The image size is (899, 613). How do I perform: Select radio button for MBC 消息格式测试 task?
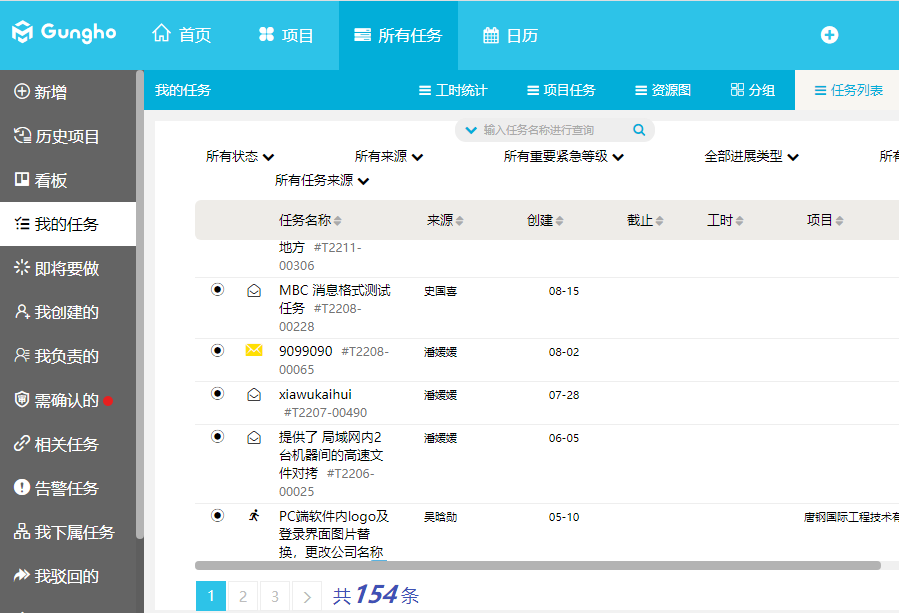(218, 290)
